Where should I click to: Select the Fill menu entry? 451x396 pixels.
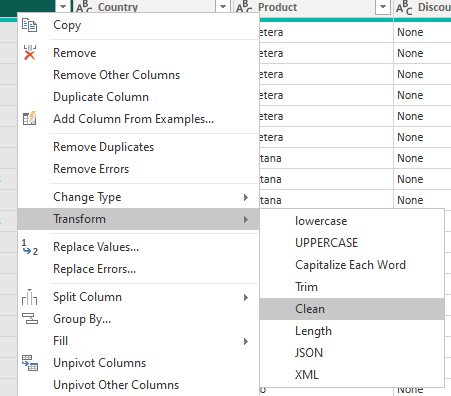(138, 341)
